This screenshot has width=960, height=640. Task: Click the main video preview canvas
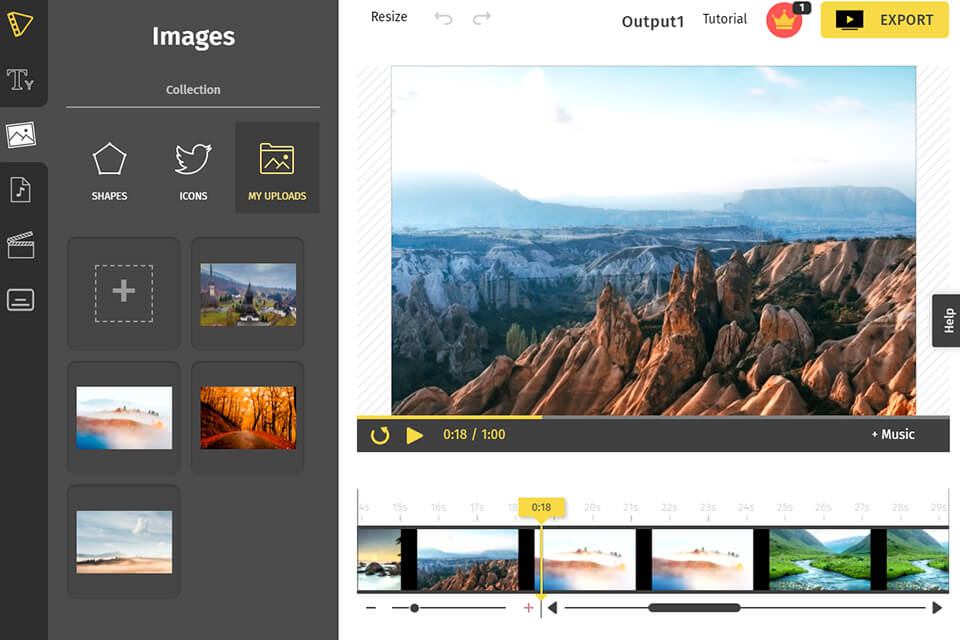click(654, 241)
